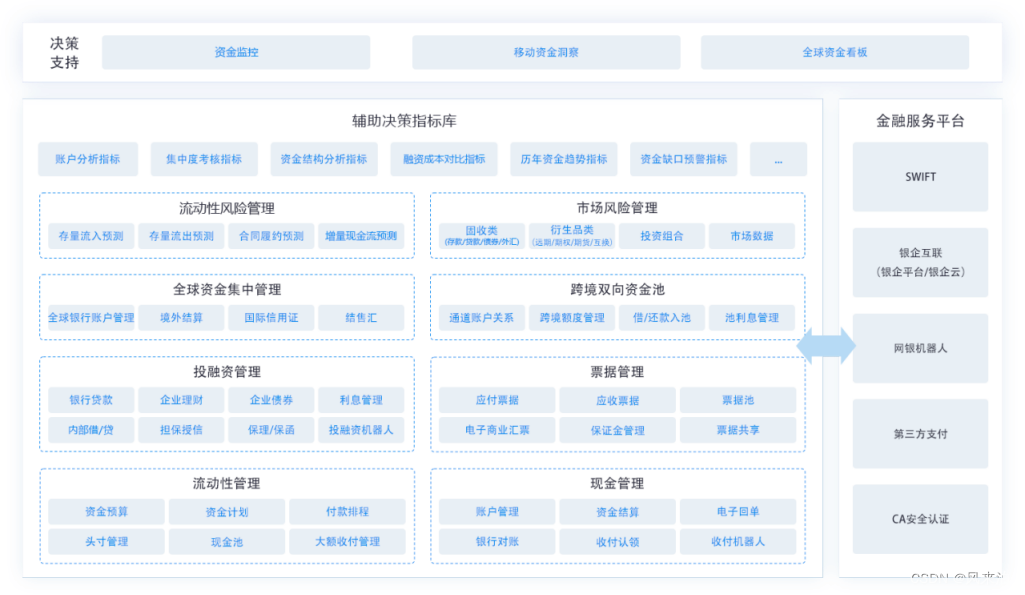
Task: Click 投资组合 box
Action: pos(662,236)
